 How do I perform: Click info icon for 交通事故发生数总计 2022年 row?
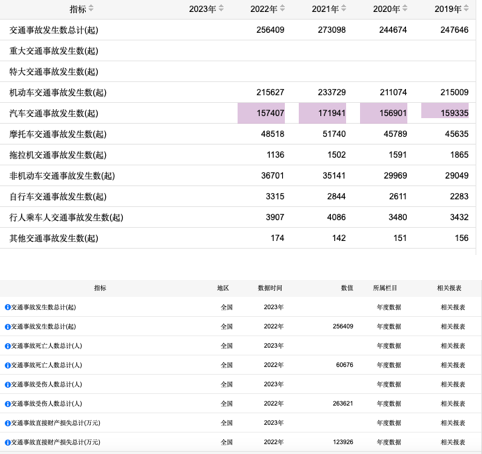8,327
